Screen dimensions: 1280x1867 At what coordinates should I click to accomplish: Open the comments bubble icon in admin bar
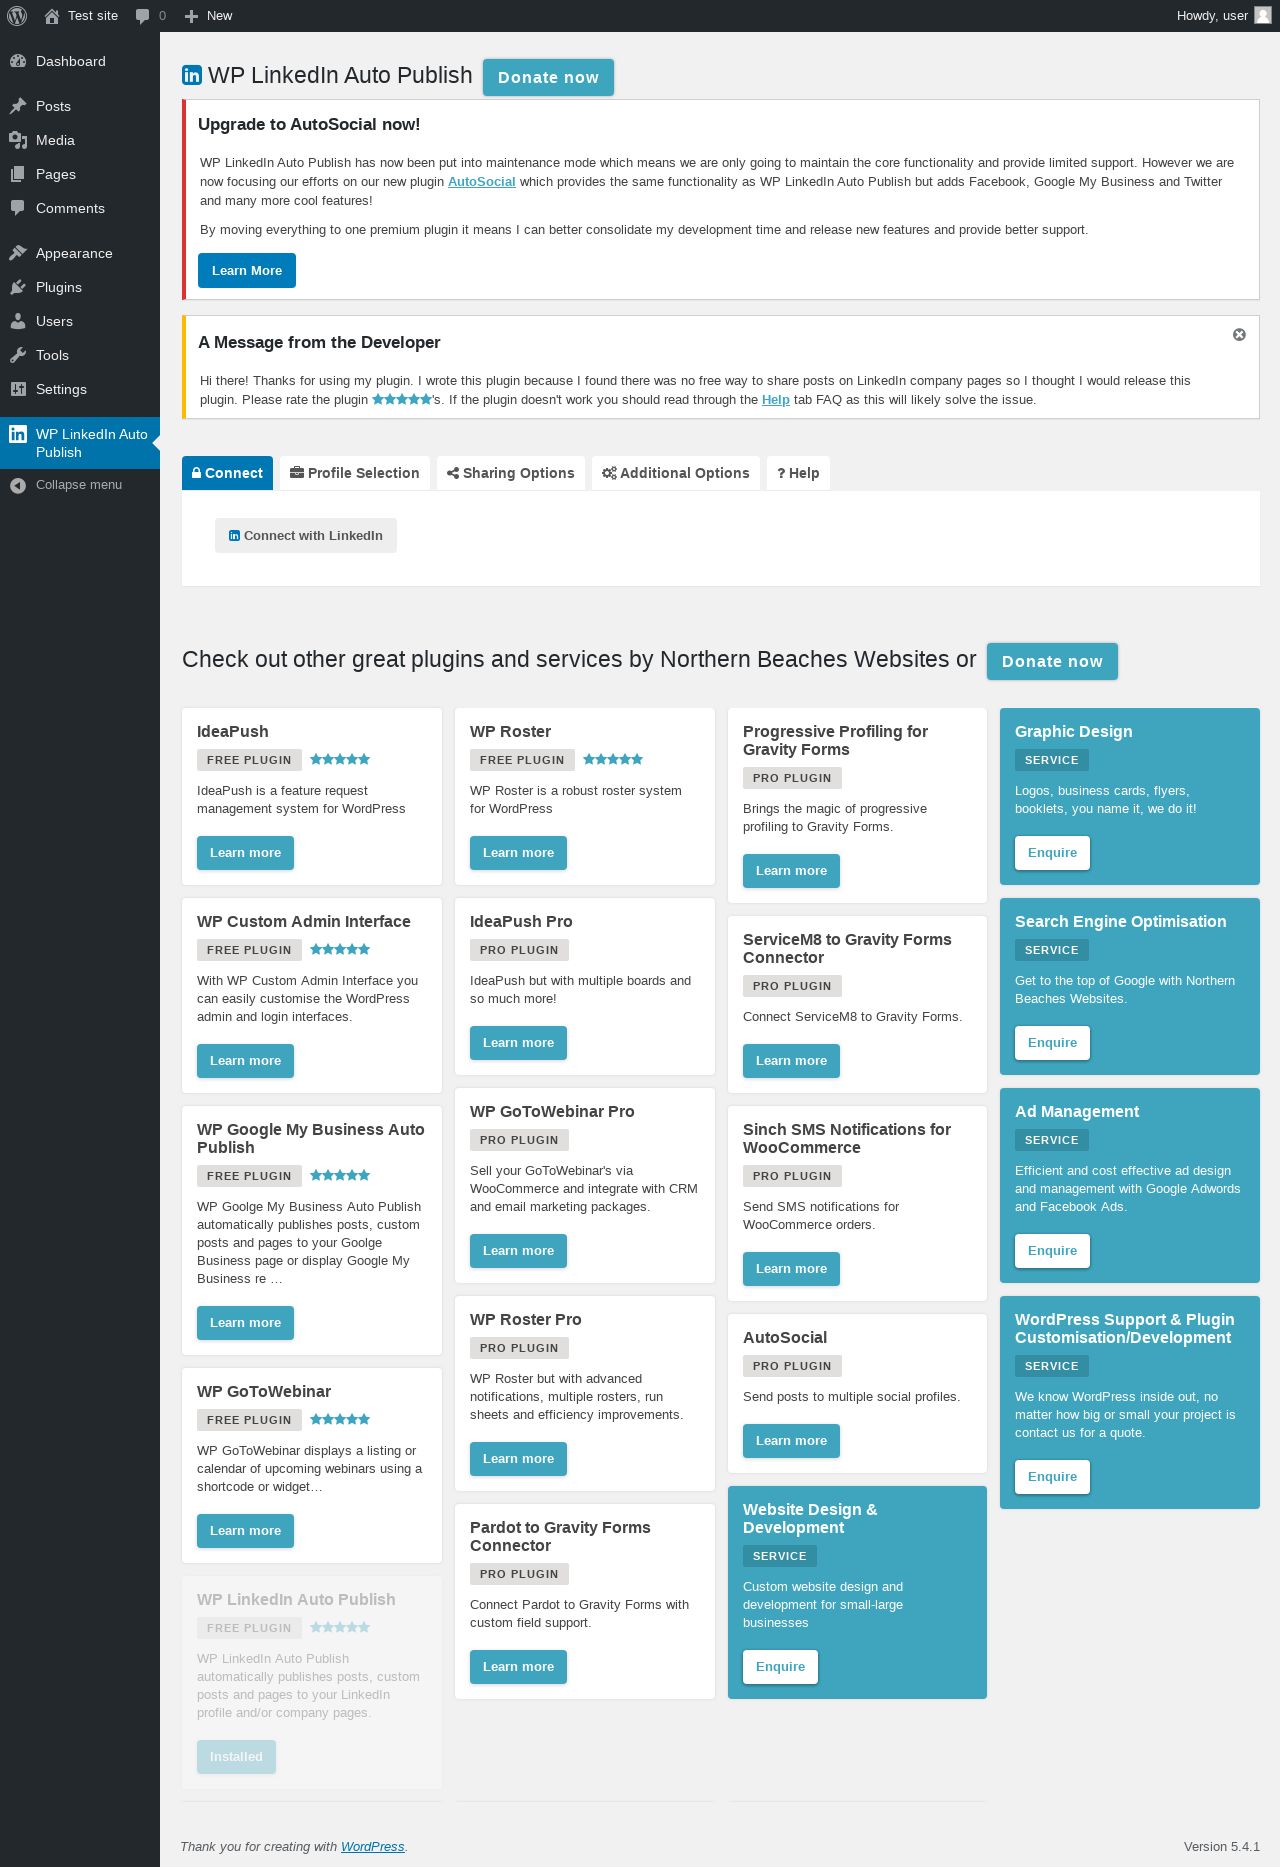point(143,16)
